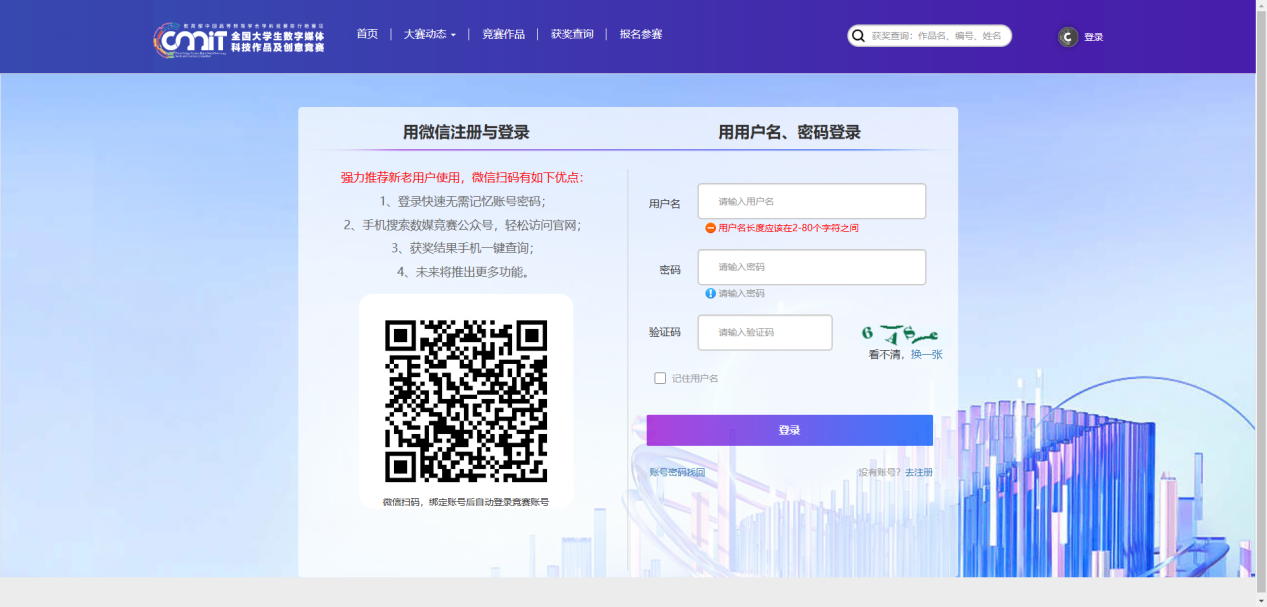1267x607 pixels.
Task: Focus the 请输入用户名 input field
Action: pyautogui.click(x=812, y=201)
